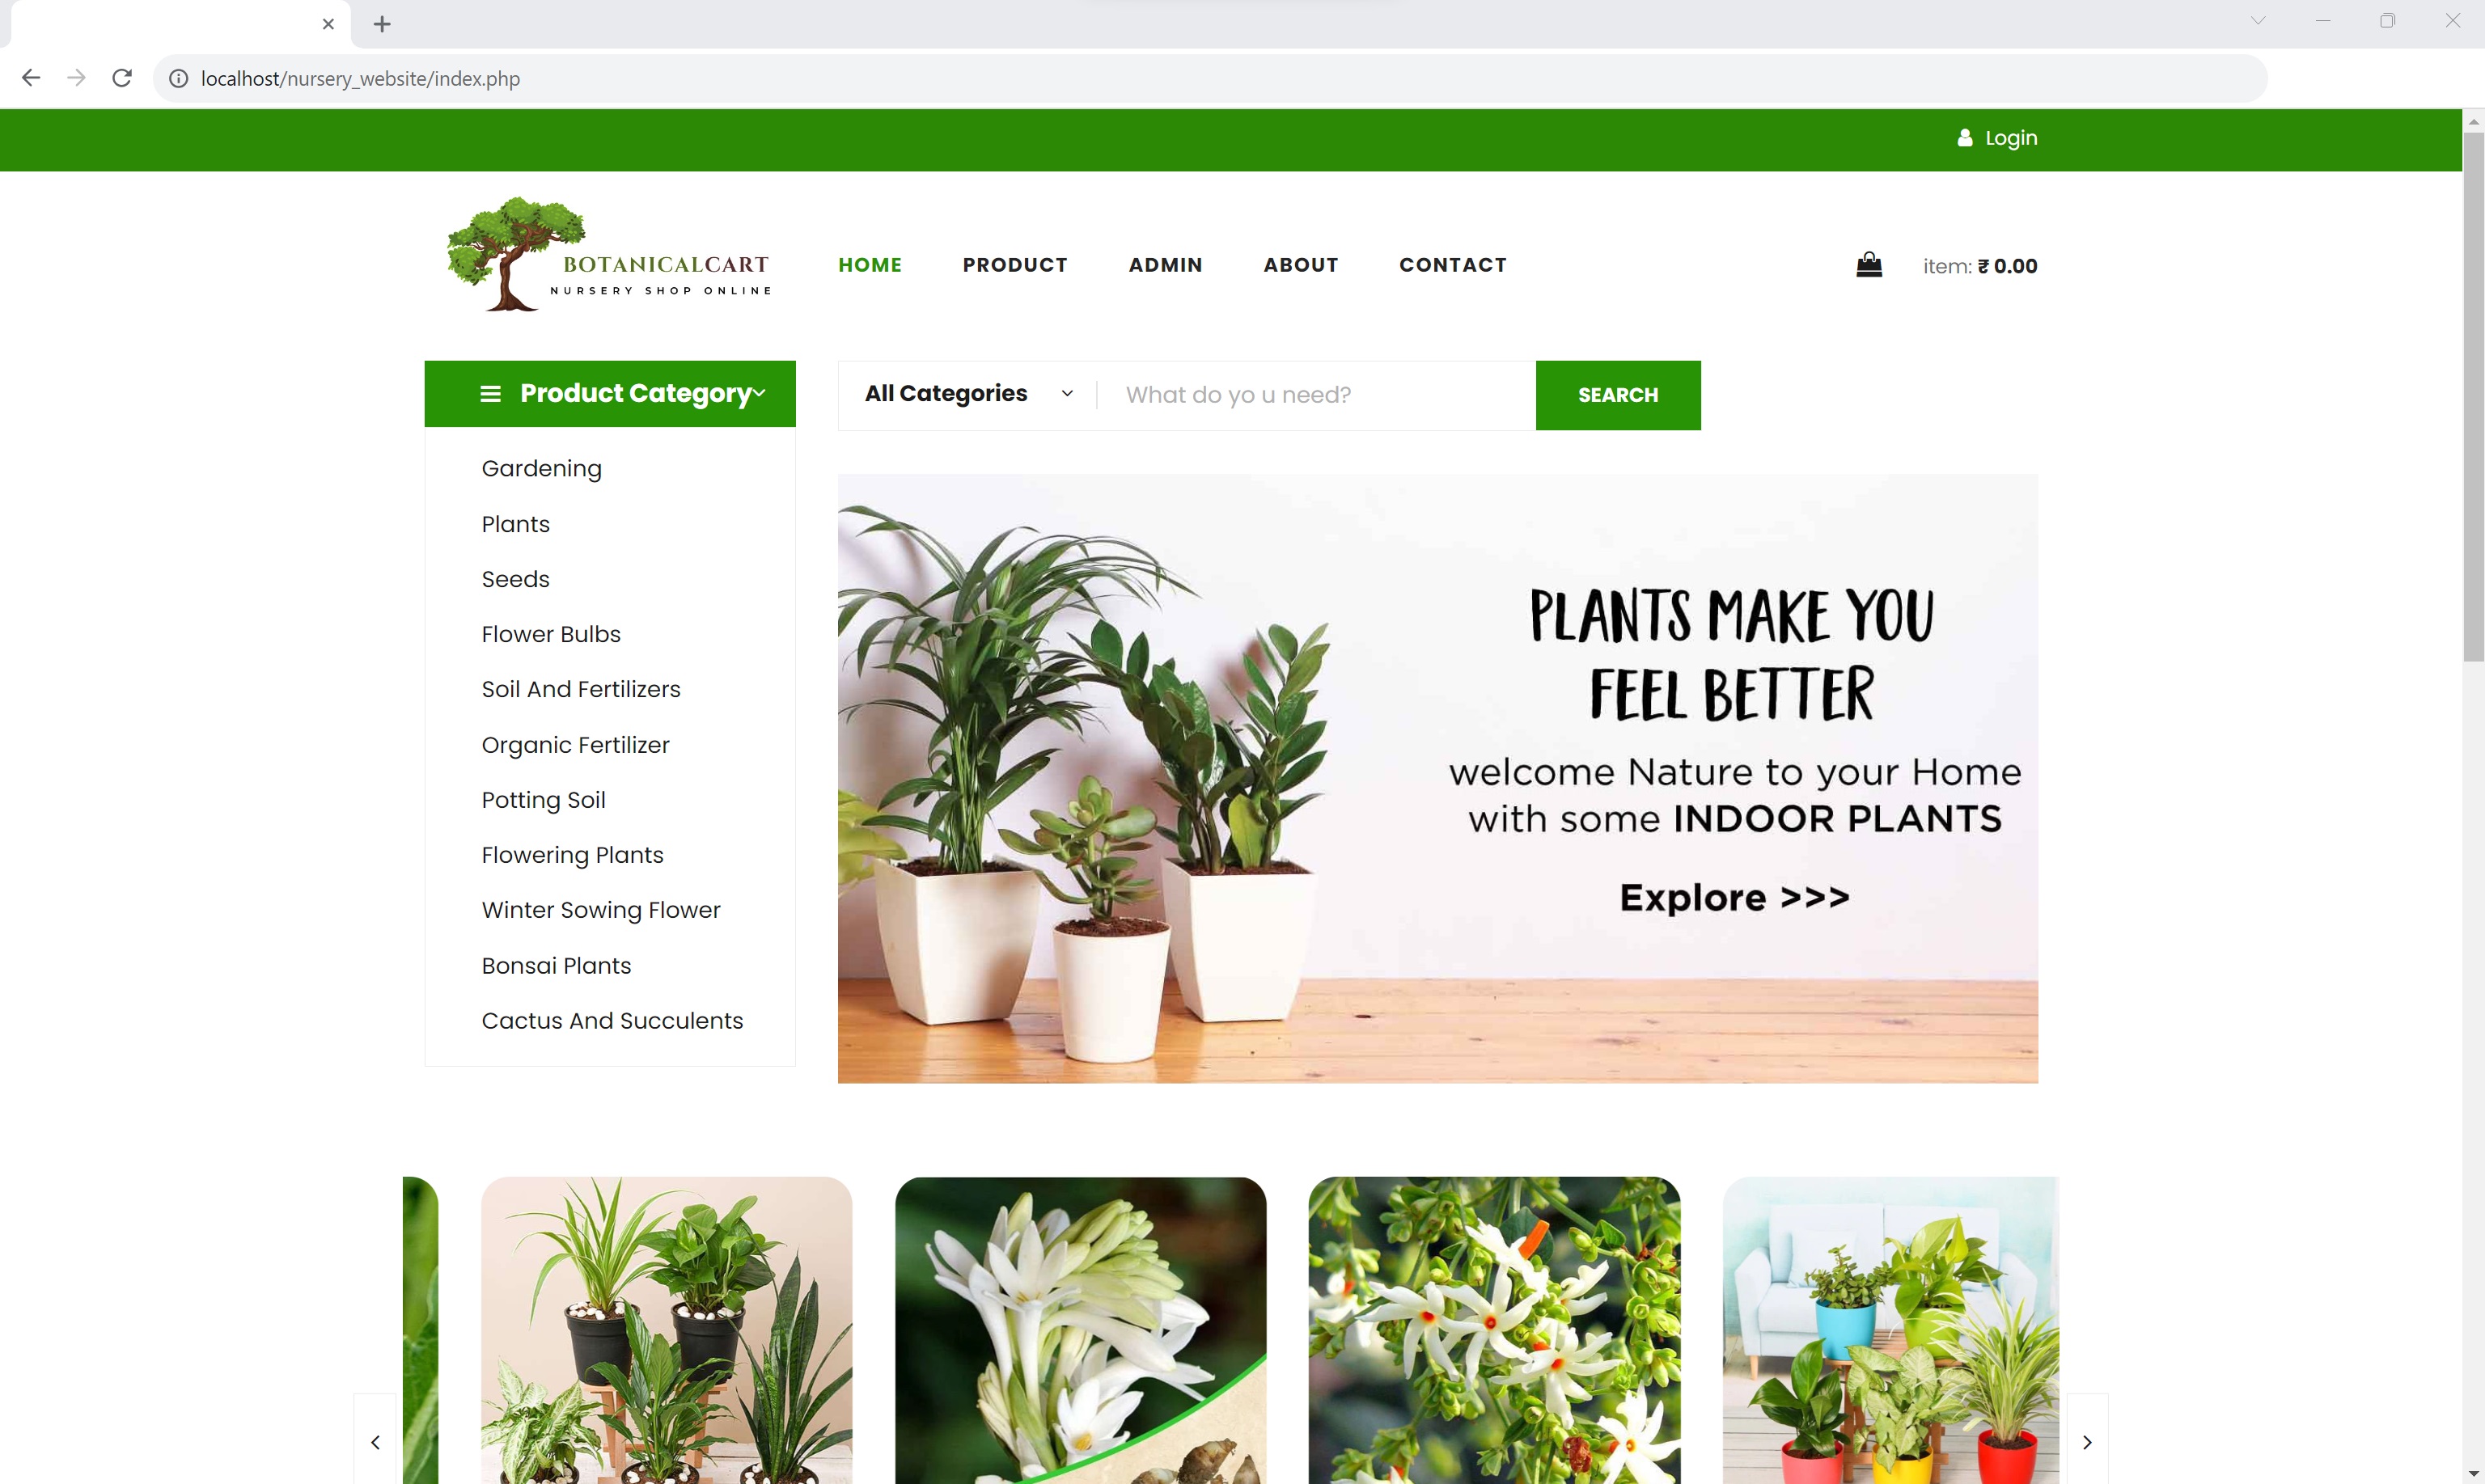Screen dimensions: 2485x1484
Task: Click the browser refresh icon
Action: pyautogui.click(x=122, y=78)
